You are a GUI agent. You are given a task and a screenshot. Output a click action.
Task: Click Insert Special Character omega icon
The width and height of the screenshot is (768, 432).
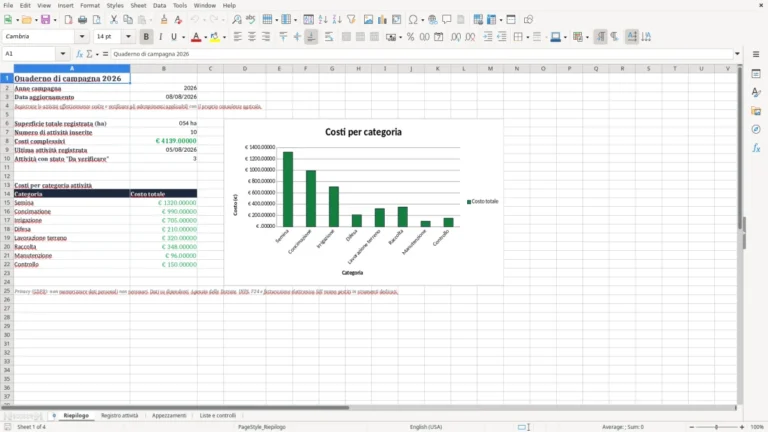[413, 20]
